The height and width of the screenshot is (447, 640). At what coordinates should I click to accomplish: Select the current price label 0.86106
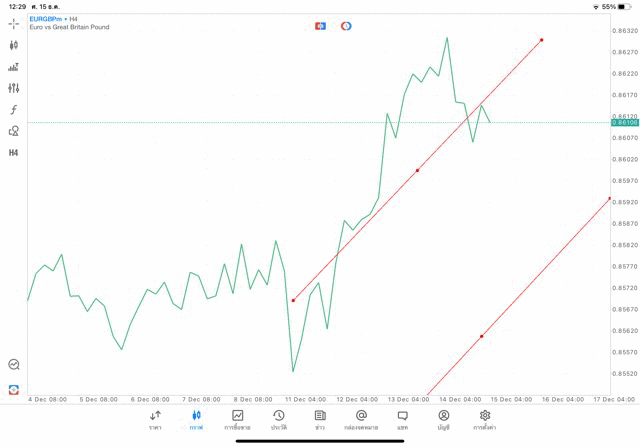(624, 122)
